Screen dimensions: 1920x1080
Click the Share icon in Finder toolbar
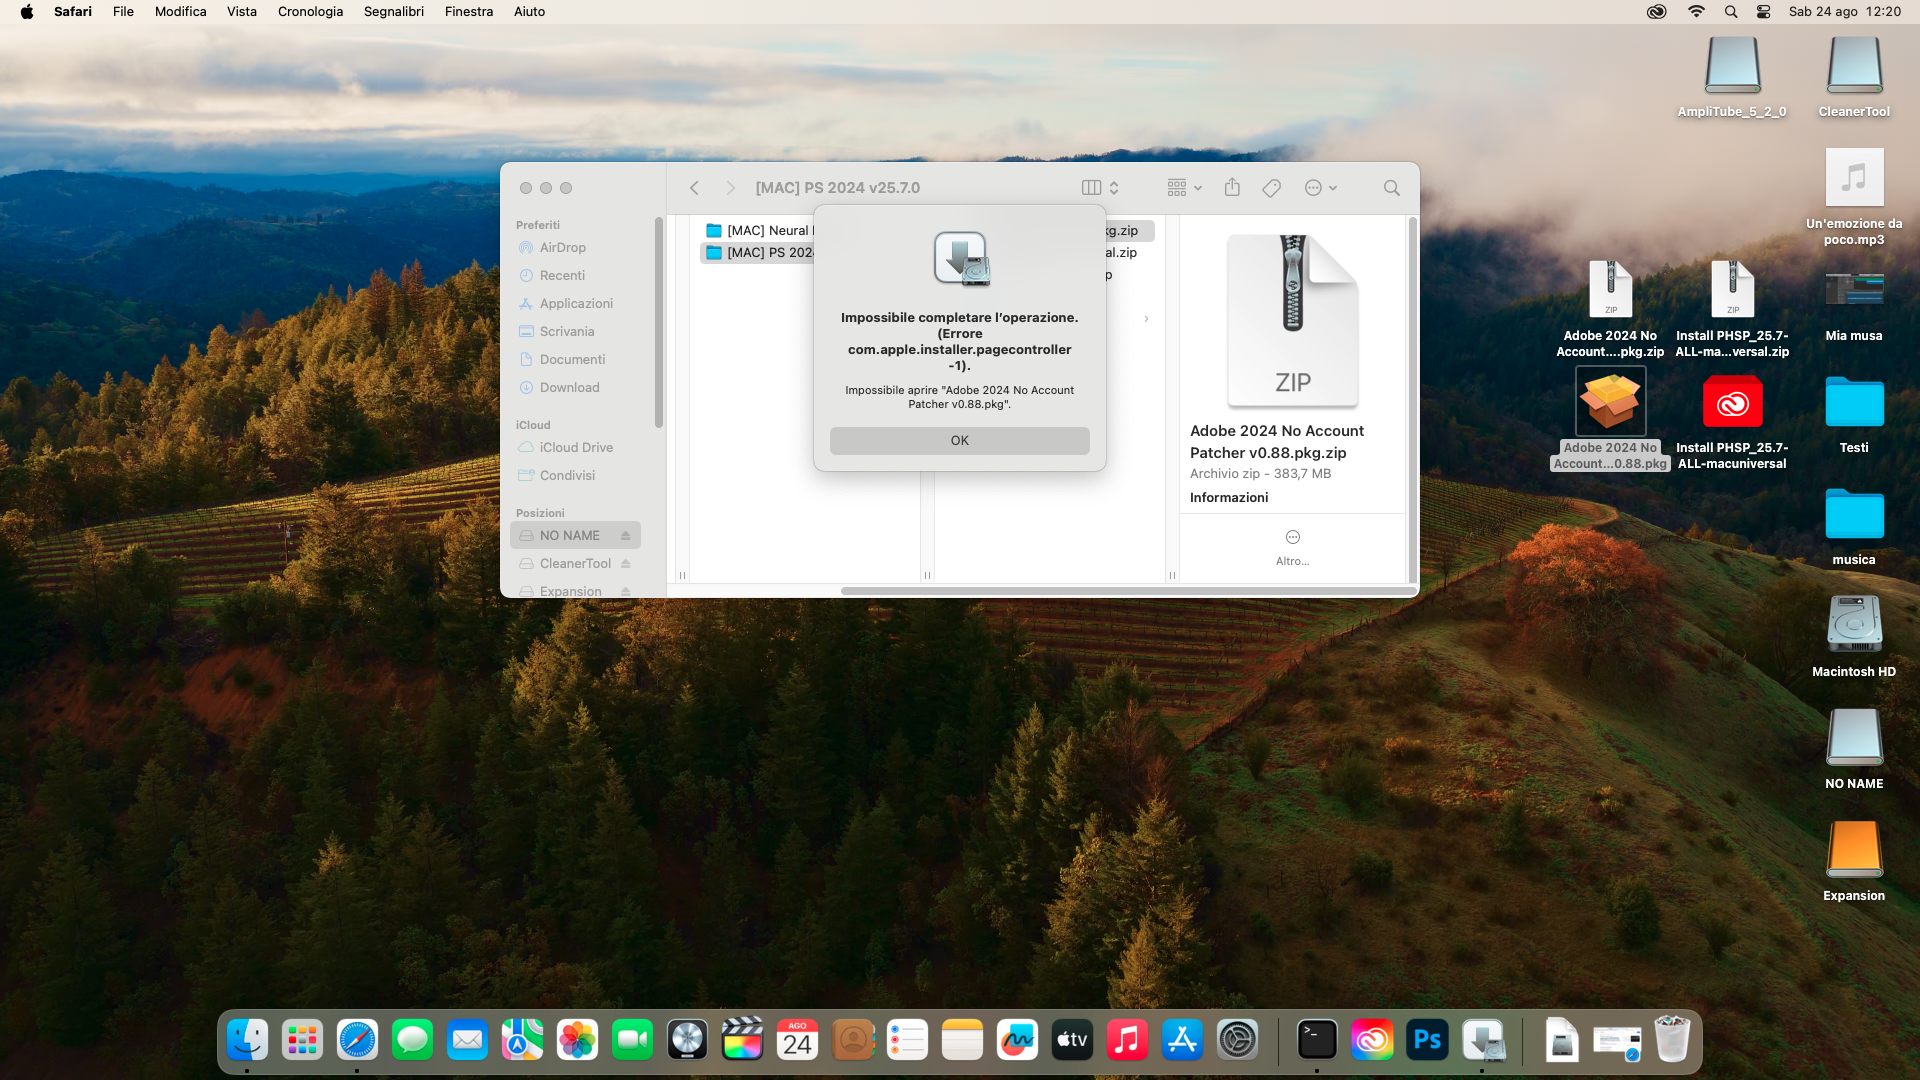tap(1232, 188)
